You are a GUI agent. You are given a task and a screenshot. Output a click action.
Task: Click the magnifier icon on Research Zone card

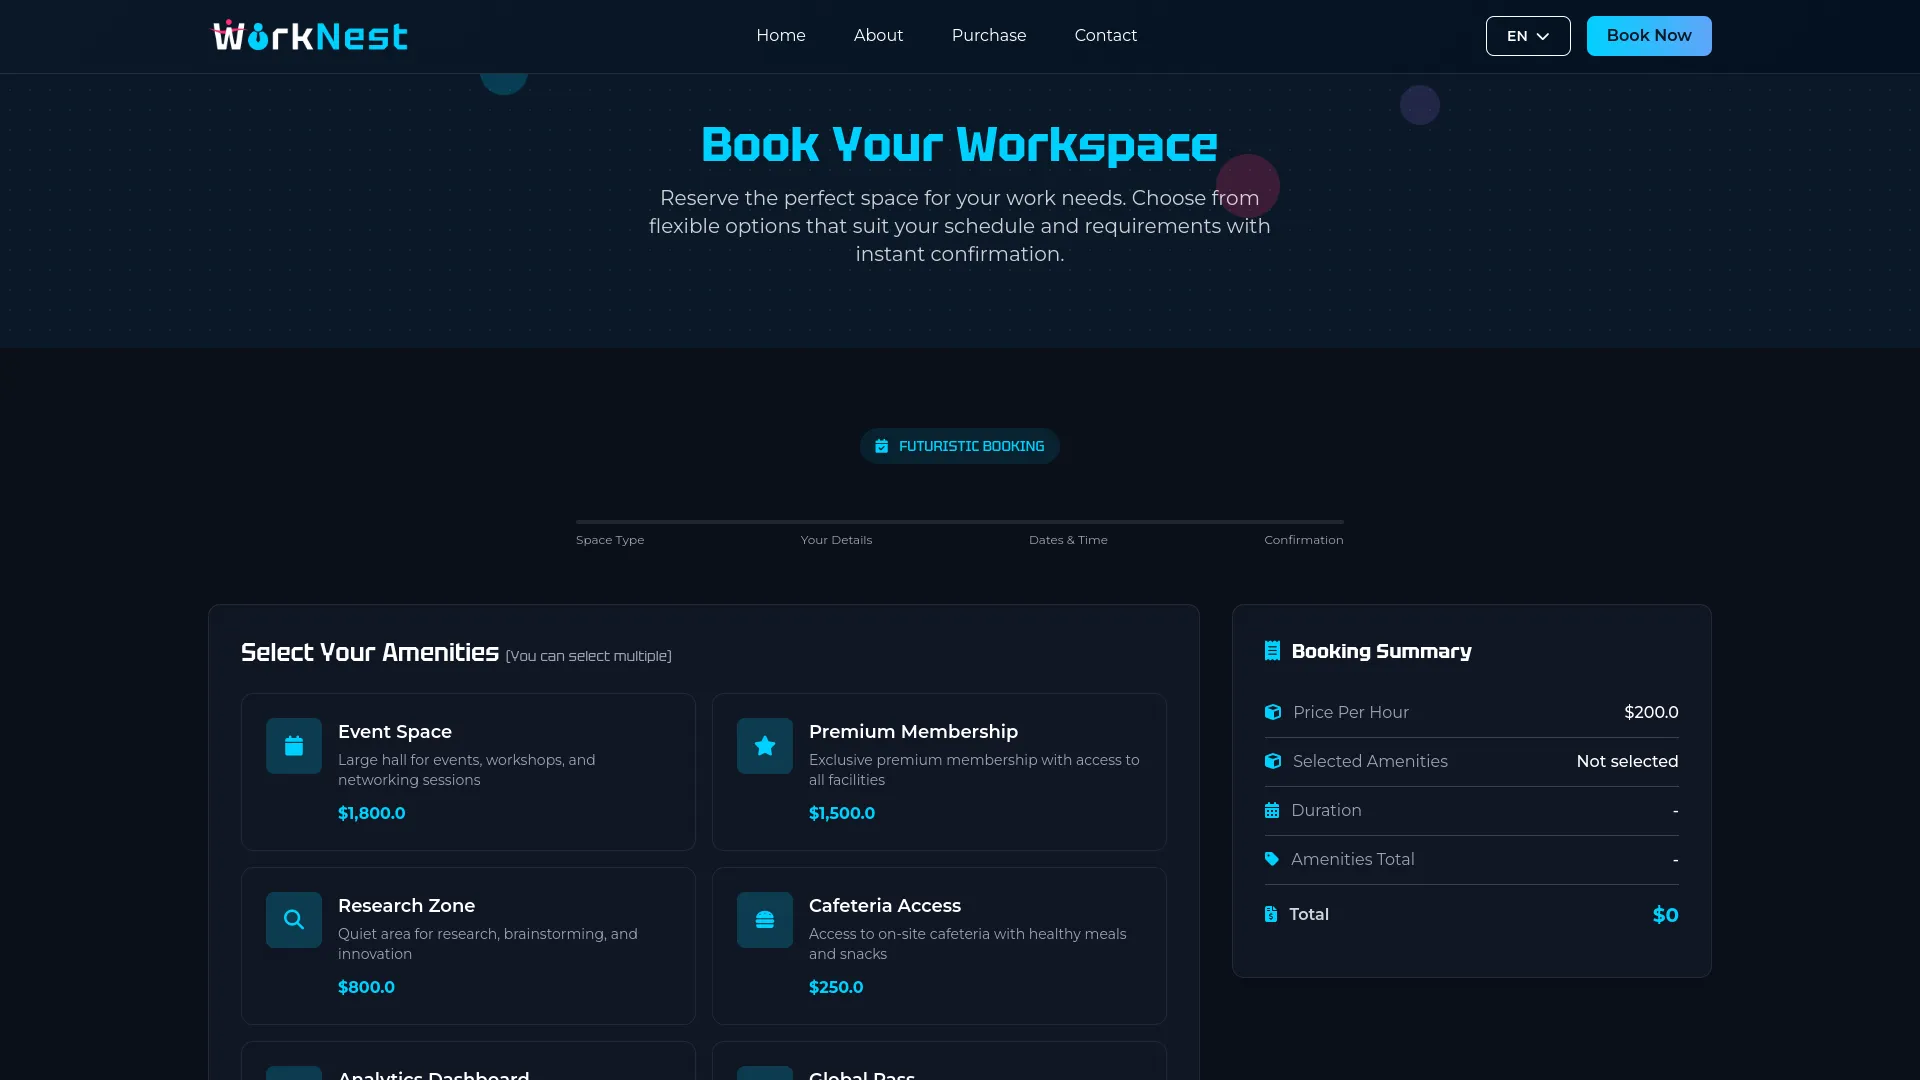click(x=293, y=919)
